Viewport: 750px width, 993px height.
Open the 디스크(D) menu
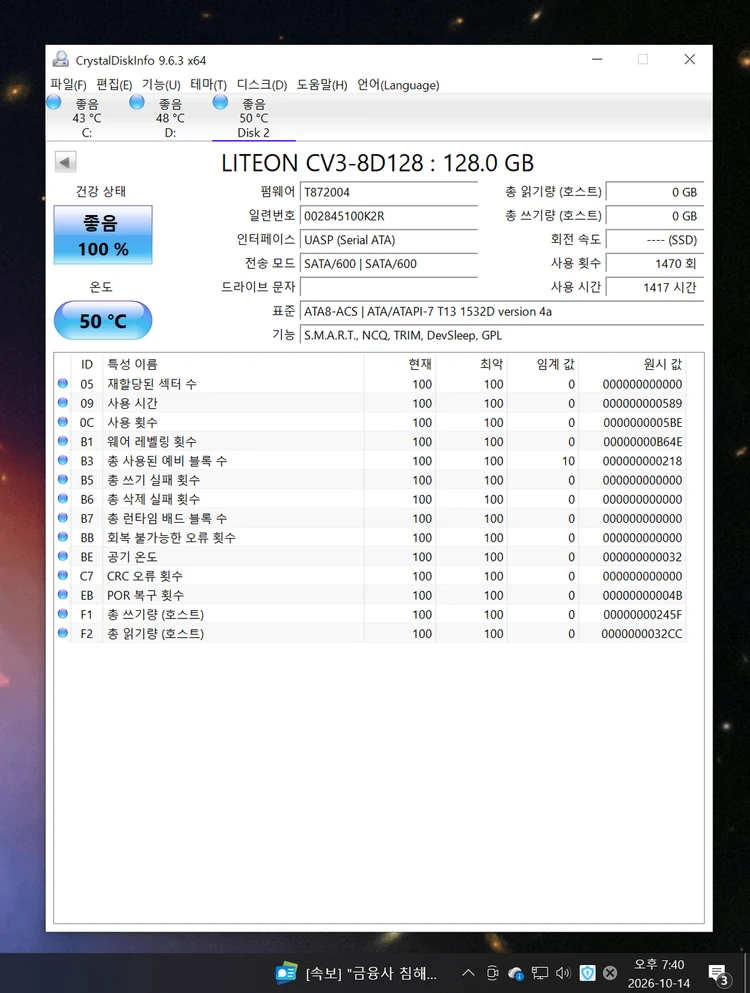click(262, 84)
